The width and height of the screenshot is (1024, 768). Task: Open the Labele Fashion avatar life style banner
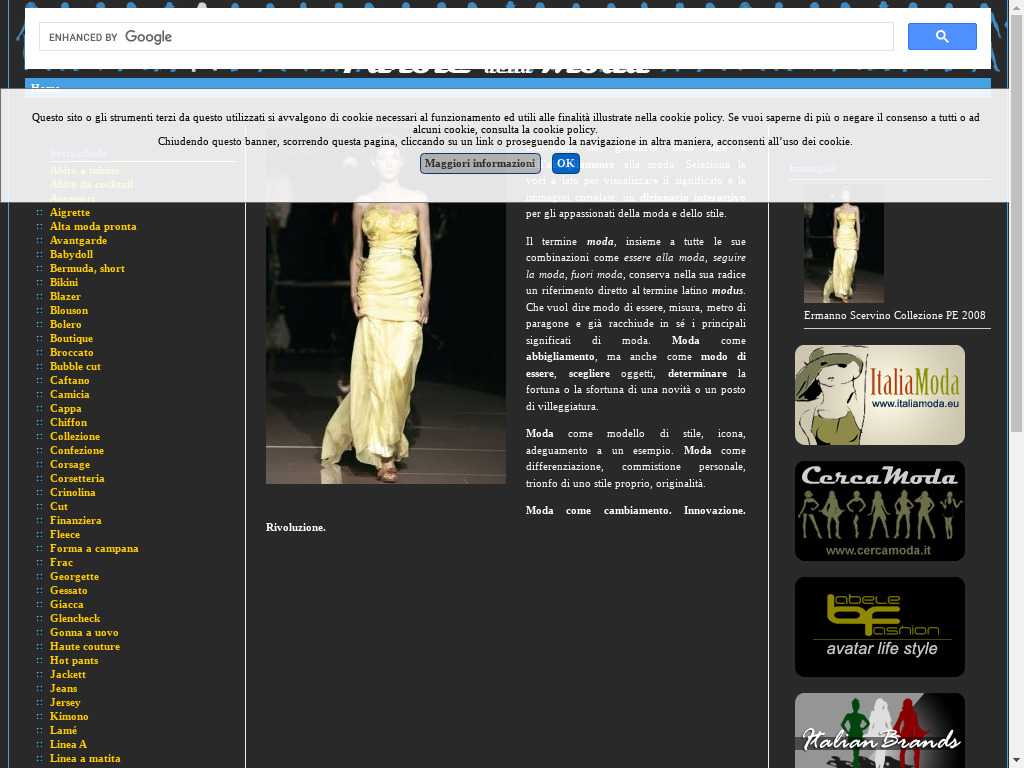tap(880, 627)
